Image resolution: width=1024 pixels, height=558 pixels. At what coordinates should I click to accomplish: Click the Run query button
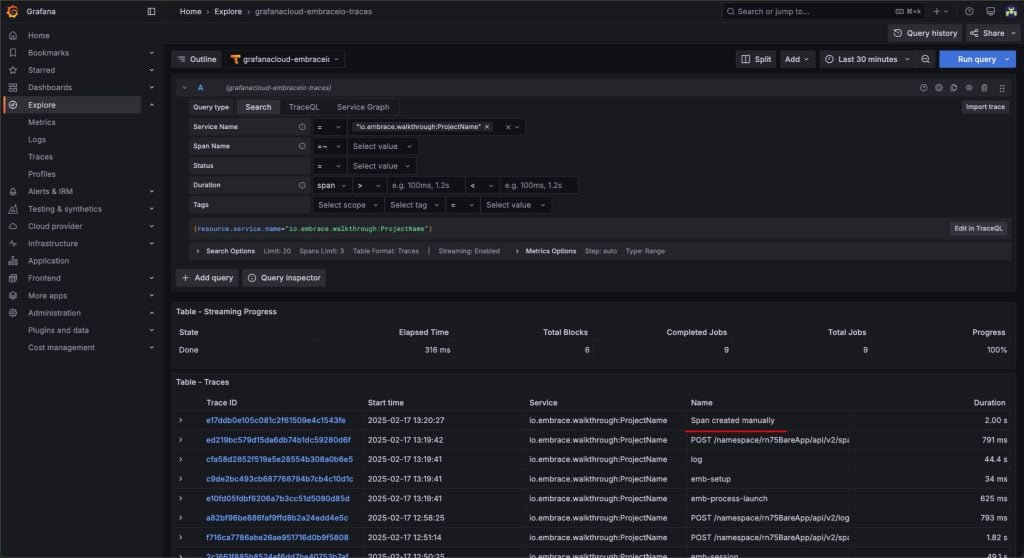pyautogui.click(x=976, y=59)
